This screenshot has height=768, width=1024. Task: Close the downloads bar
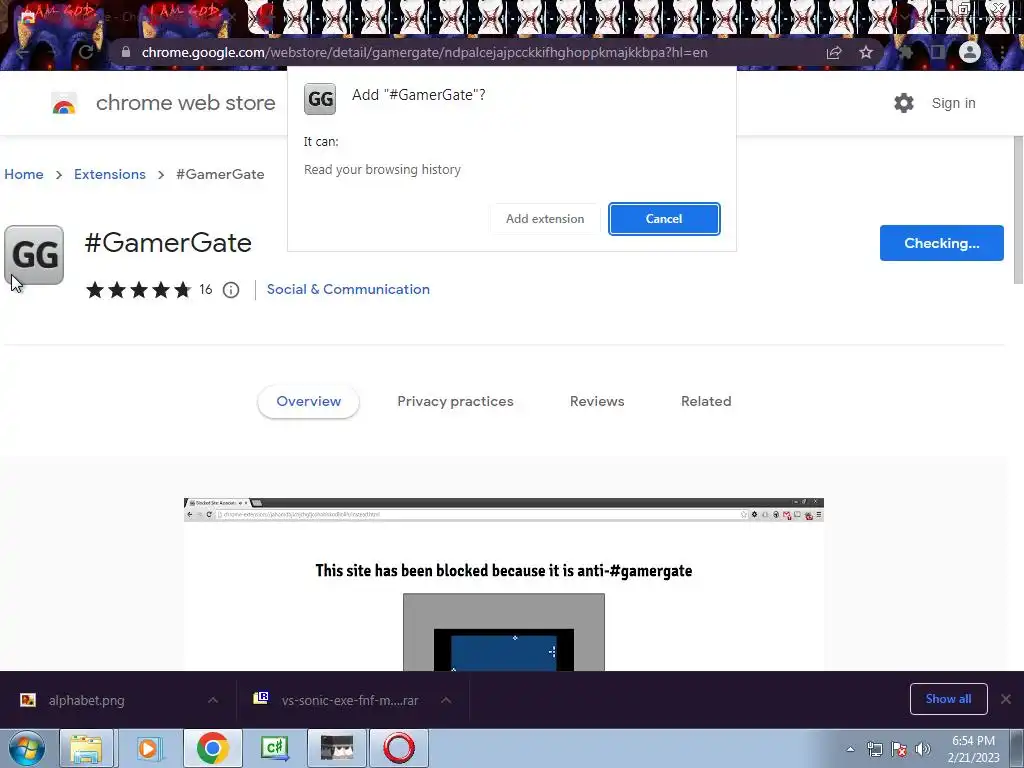pos(1006,699)
